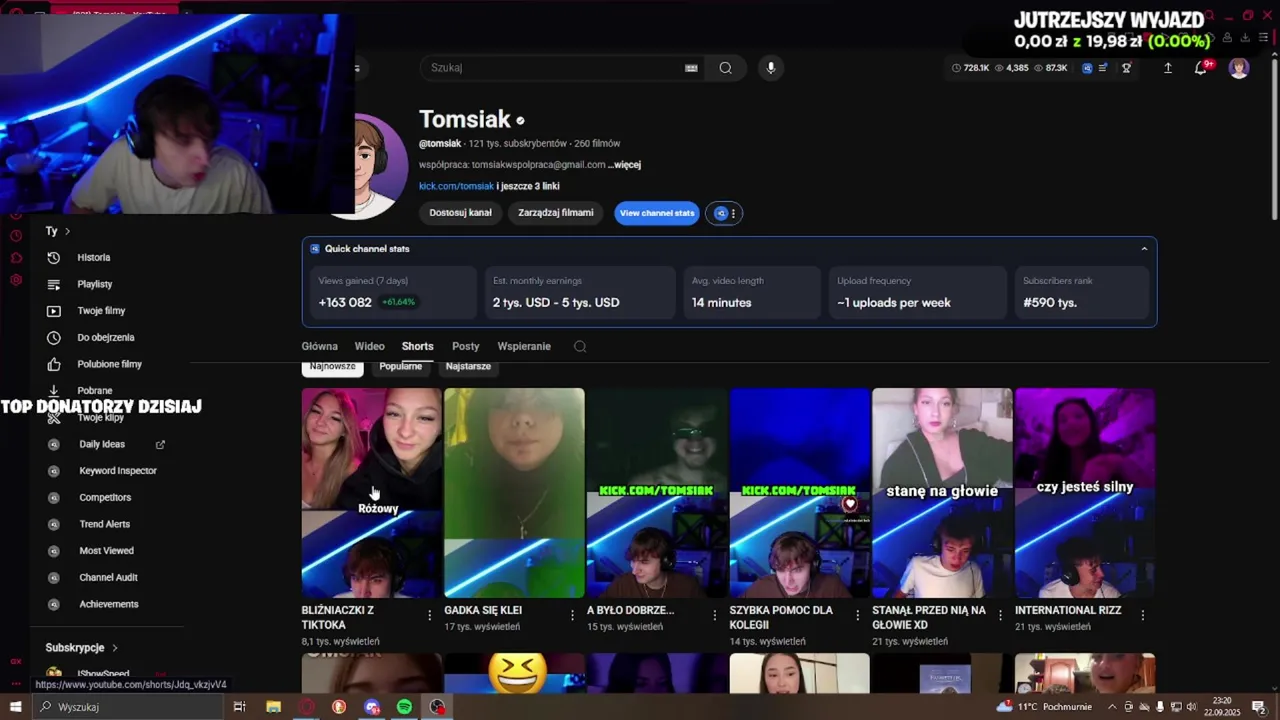Open Achievements in sidebar
This screenshot has height=720, width=1280.
click(107, 604)
